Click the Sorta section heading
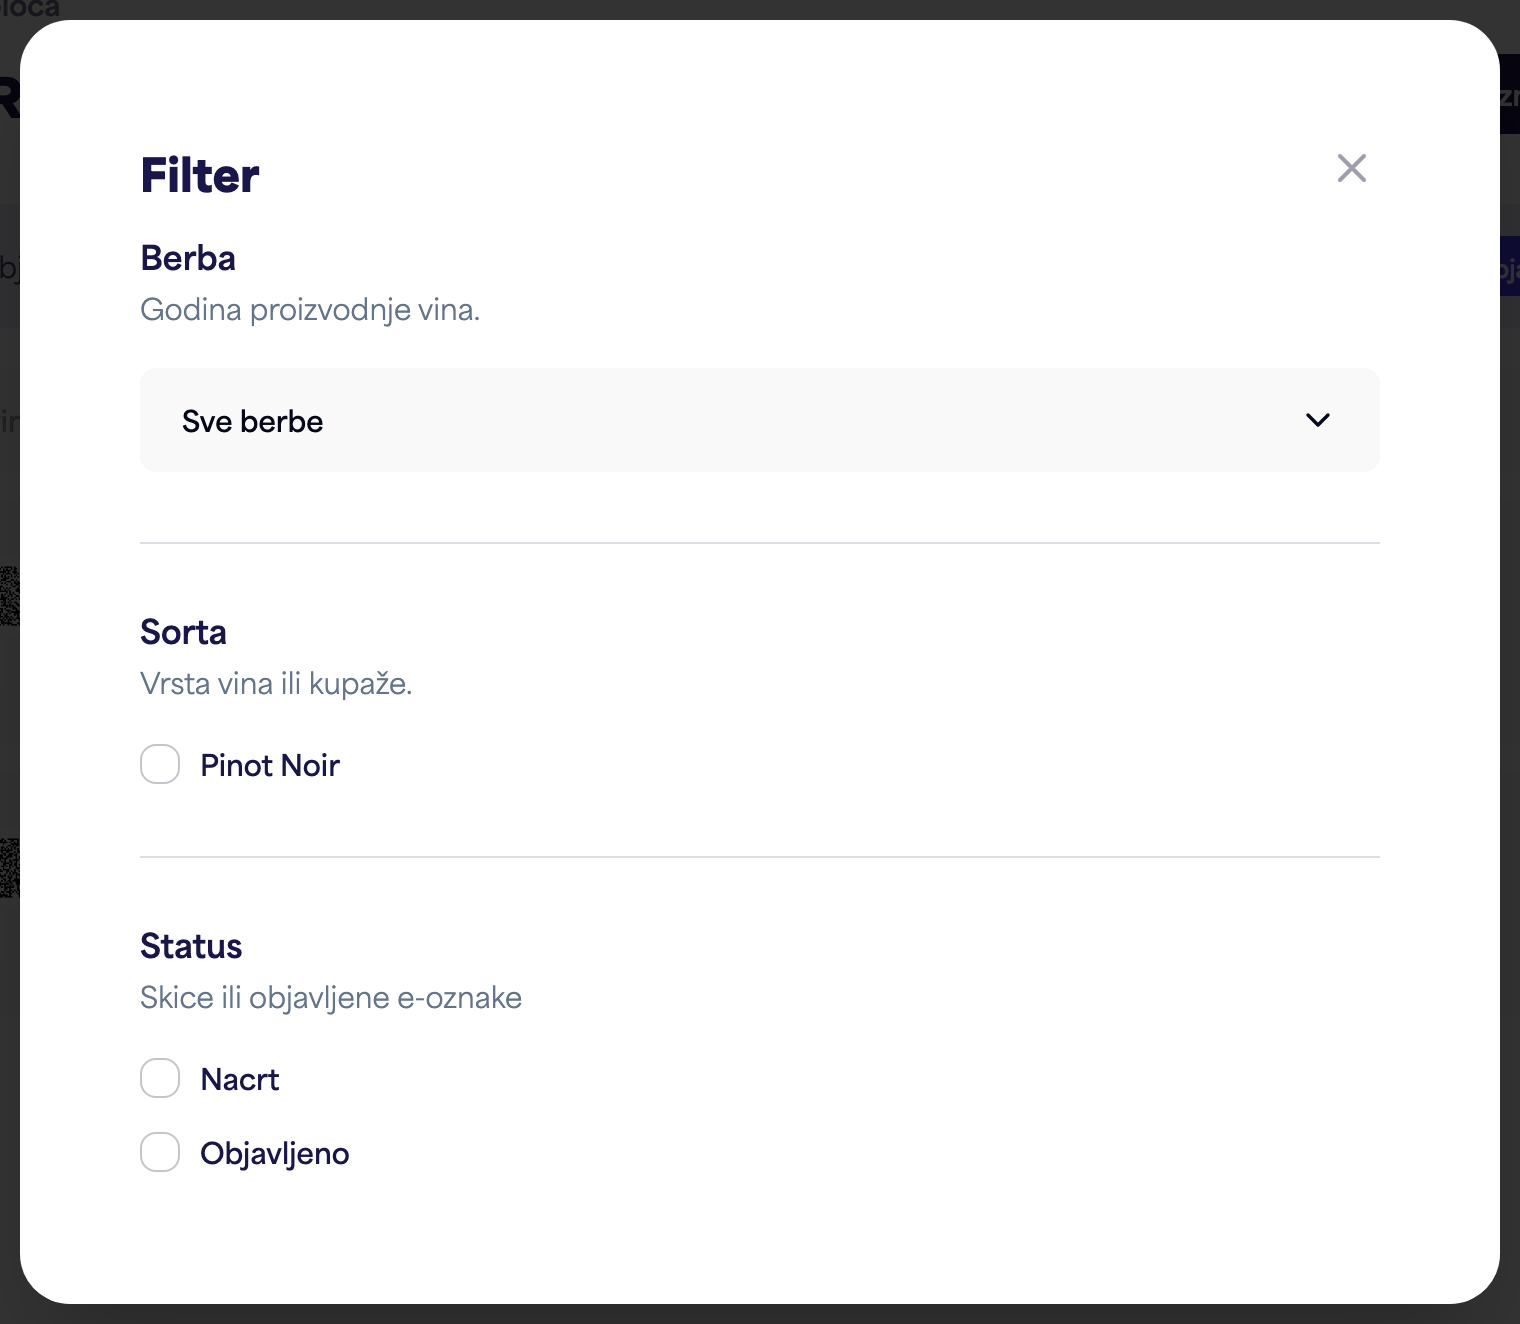1520x1324 pixels. point(183,632)
